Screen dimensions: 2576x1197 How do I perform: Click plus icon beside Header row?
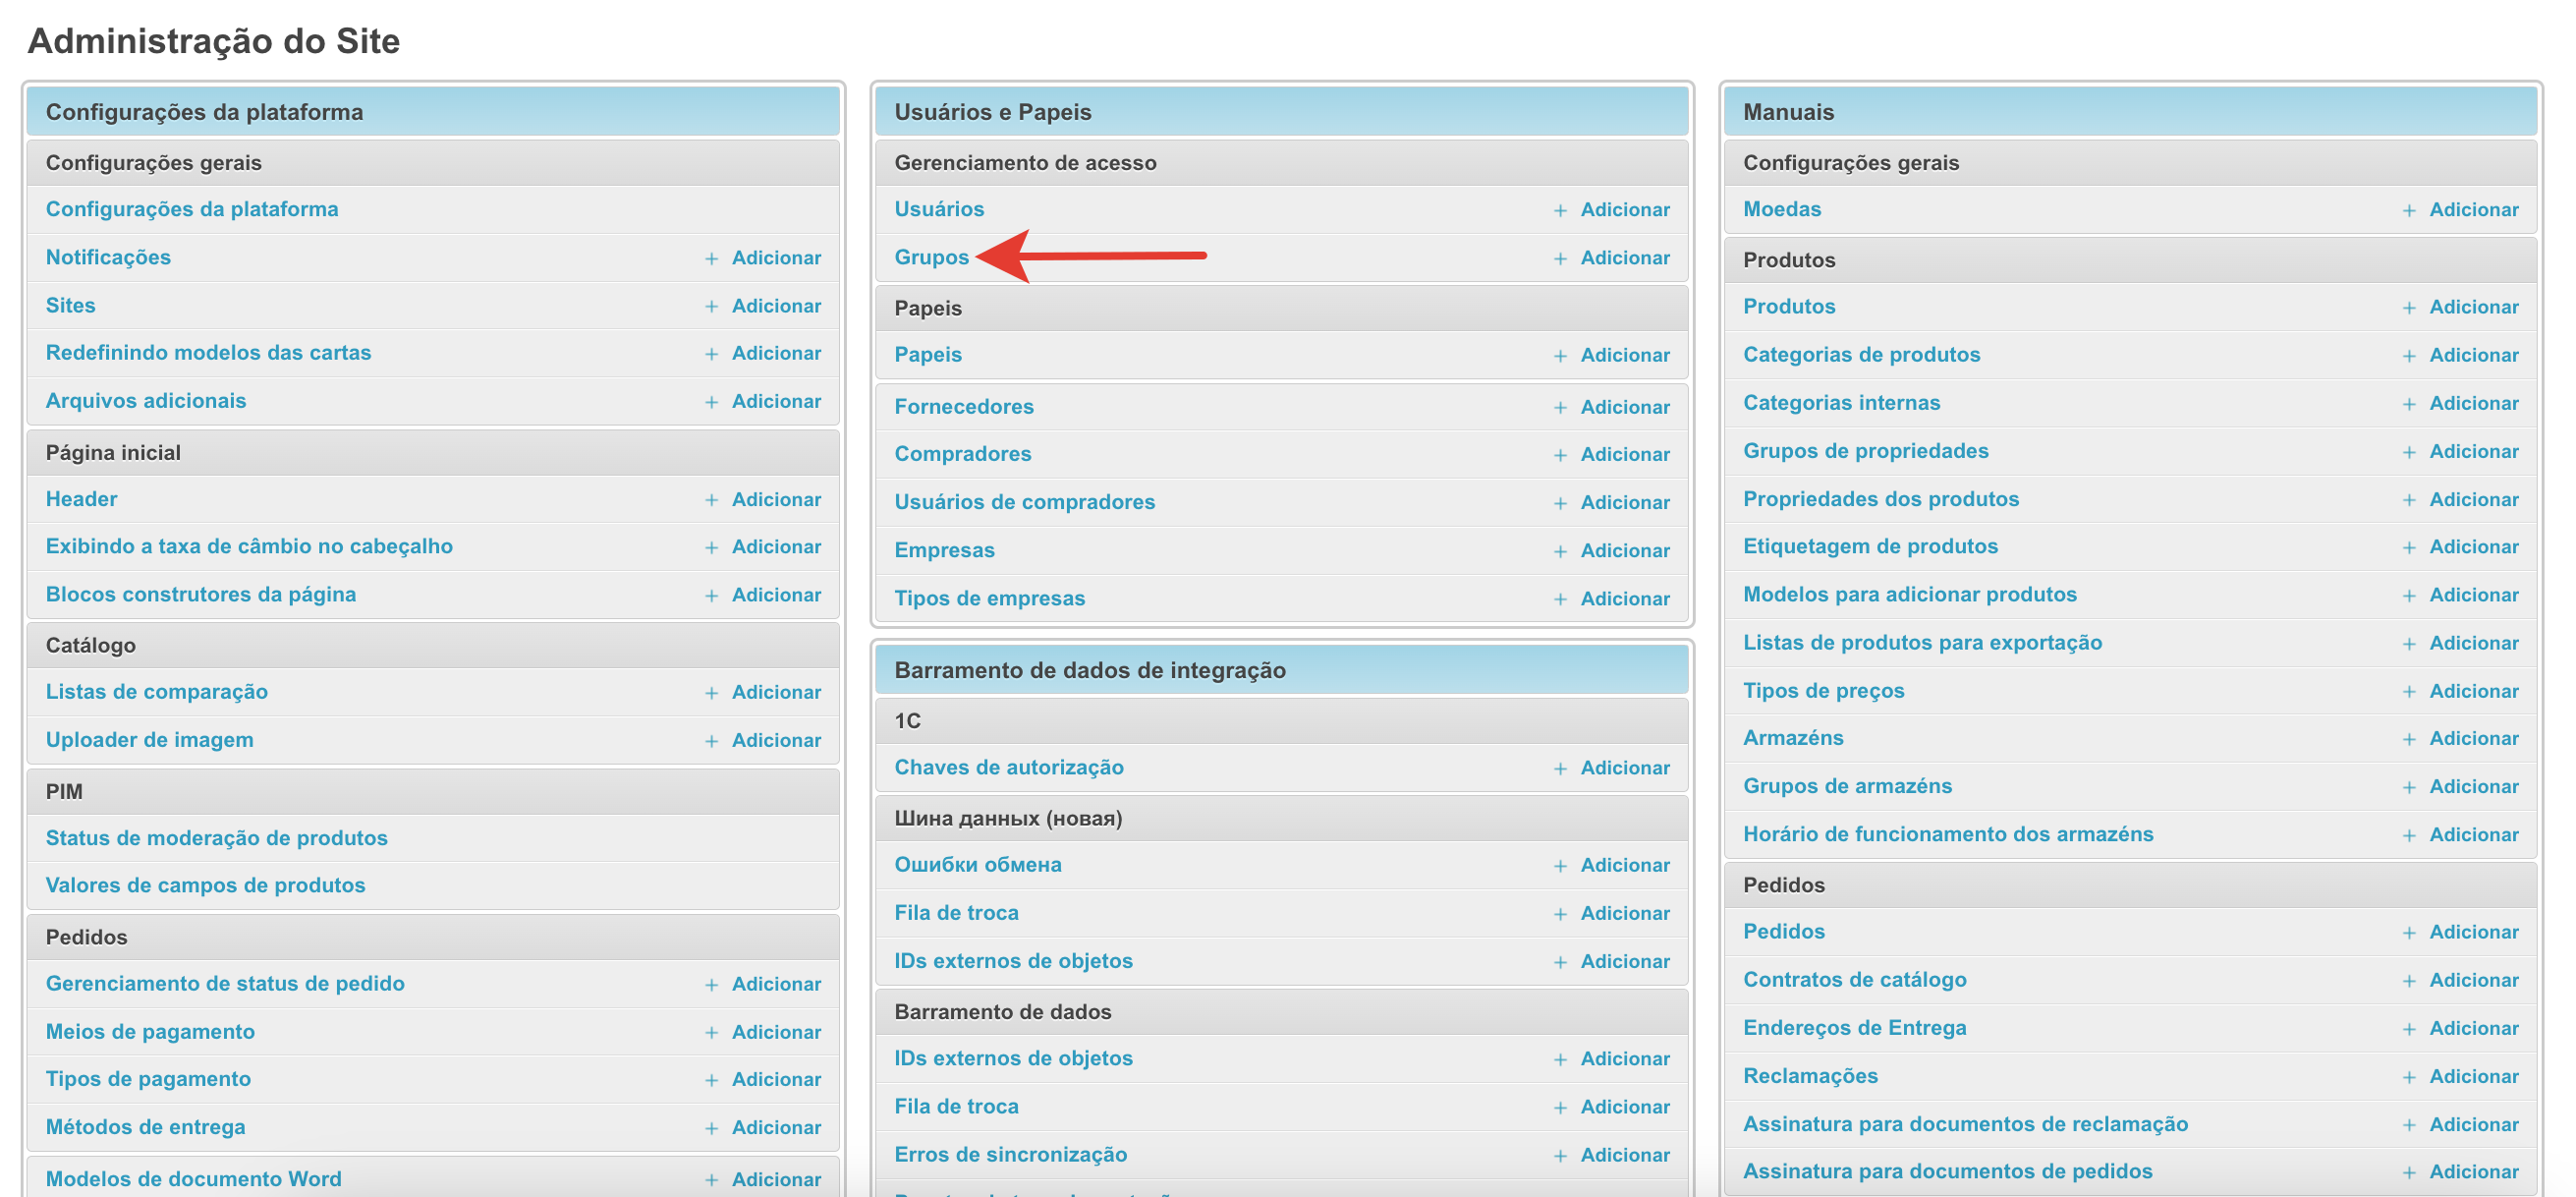(x=711, y=500)
